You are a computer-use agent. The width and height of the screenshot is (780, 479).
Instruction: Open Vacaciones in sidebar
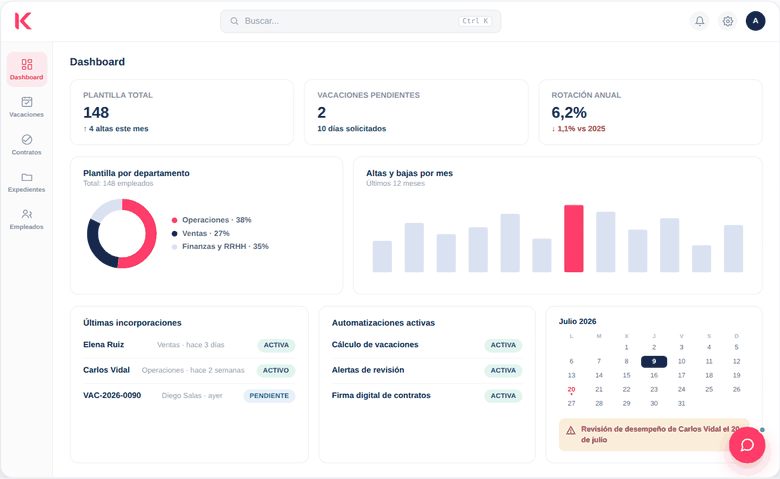click(x=27, y=107)
